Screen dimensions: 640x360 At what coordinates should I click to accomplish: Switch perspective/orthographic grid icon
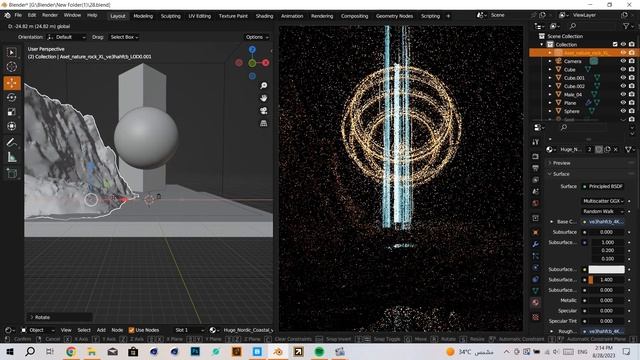coord(264,123)
